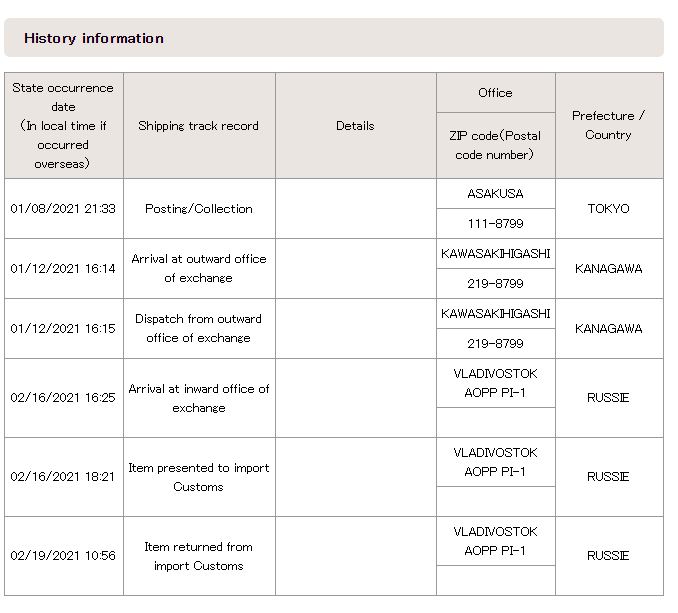Viewport: 678px width, 613px height.
Task: Click the Details column header
Action: (355, 125)
